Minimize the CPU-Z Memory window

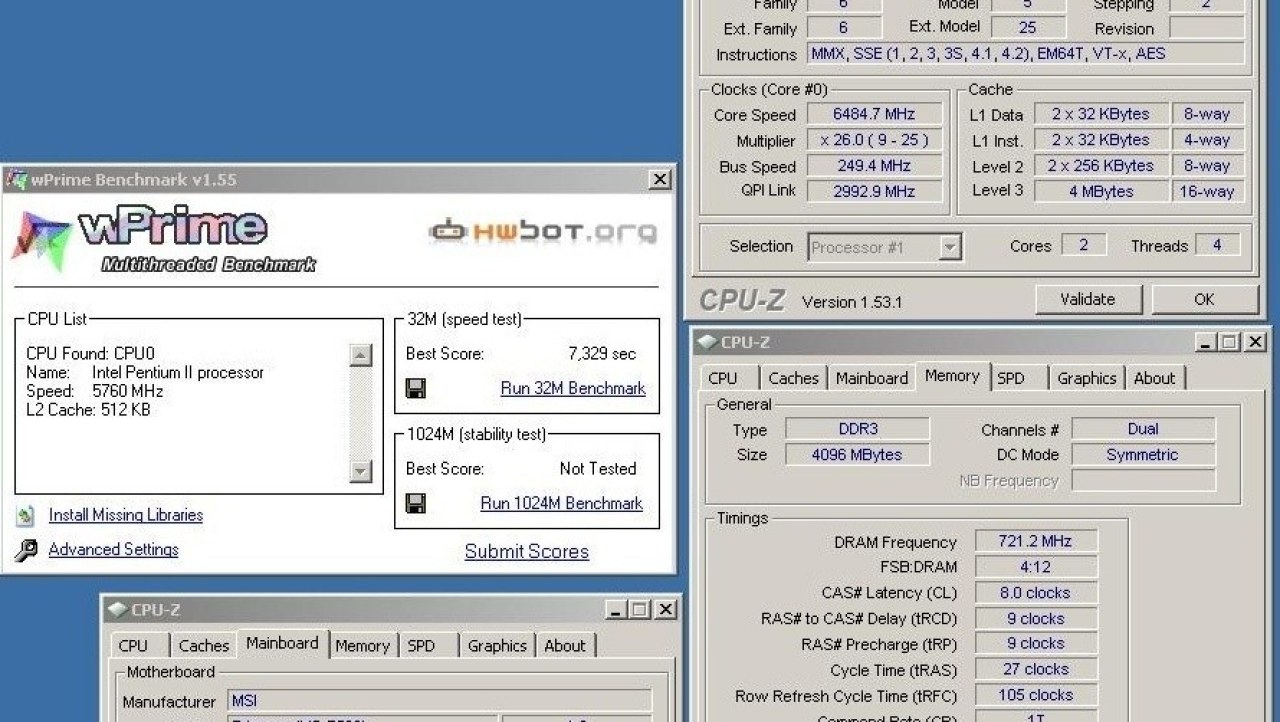coord(1206,342)
